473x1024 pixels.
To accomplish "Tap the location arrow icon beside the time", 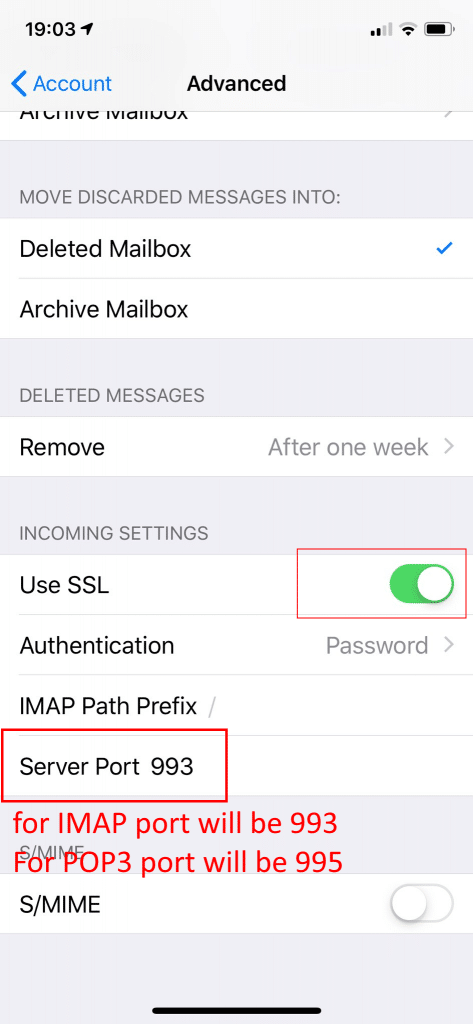I will (x=87, y=29).
